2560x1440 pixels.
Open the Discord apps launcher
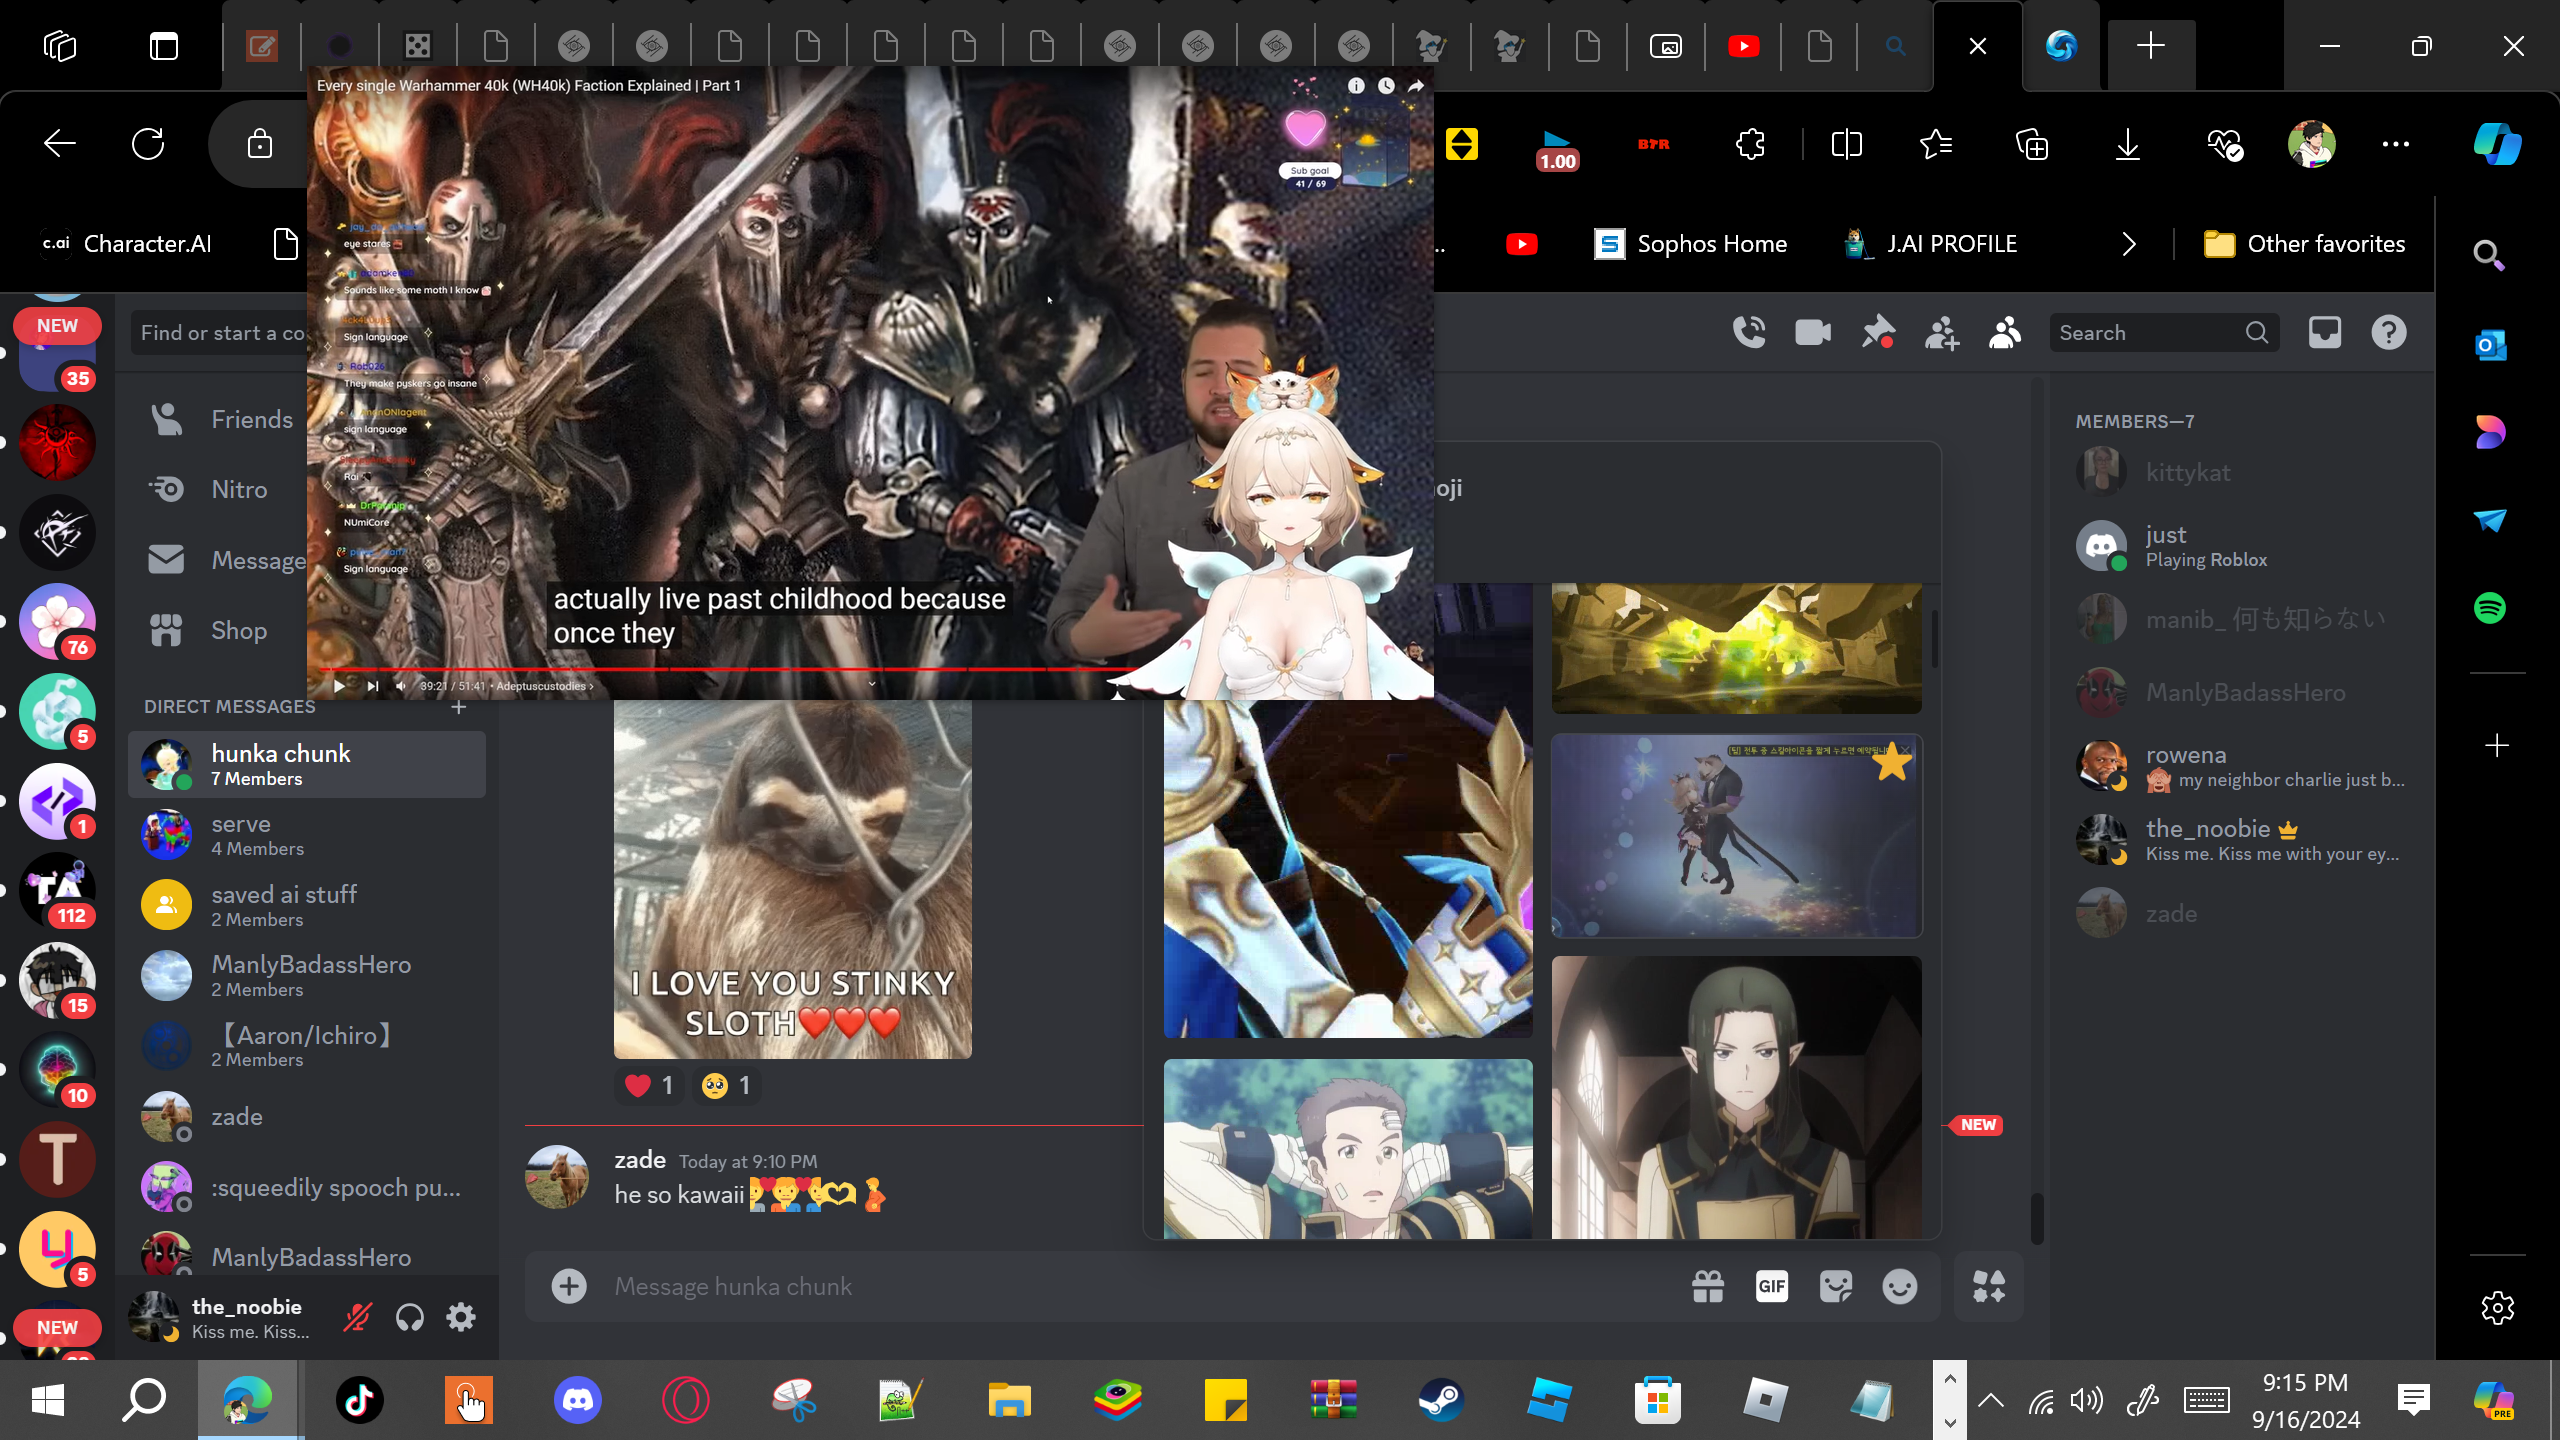click(x=1989, y=1287)
